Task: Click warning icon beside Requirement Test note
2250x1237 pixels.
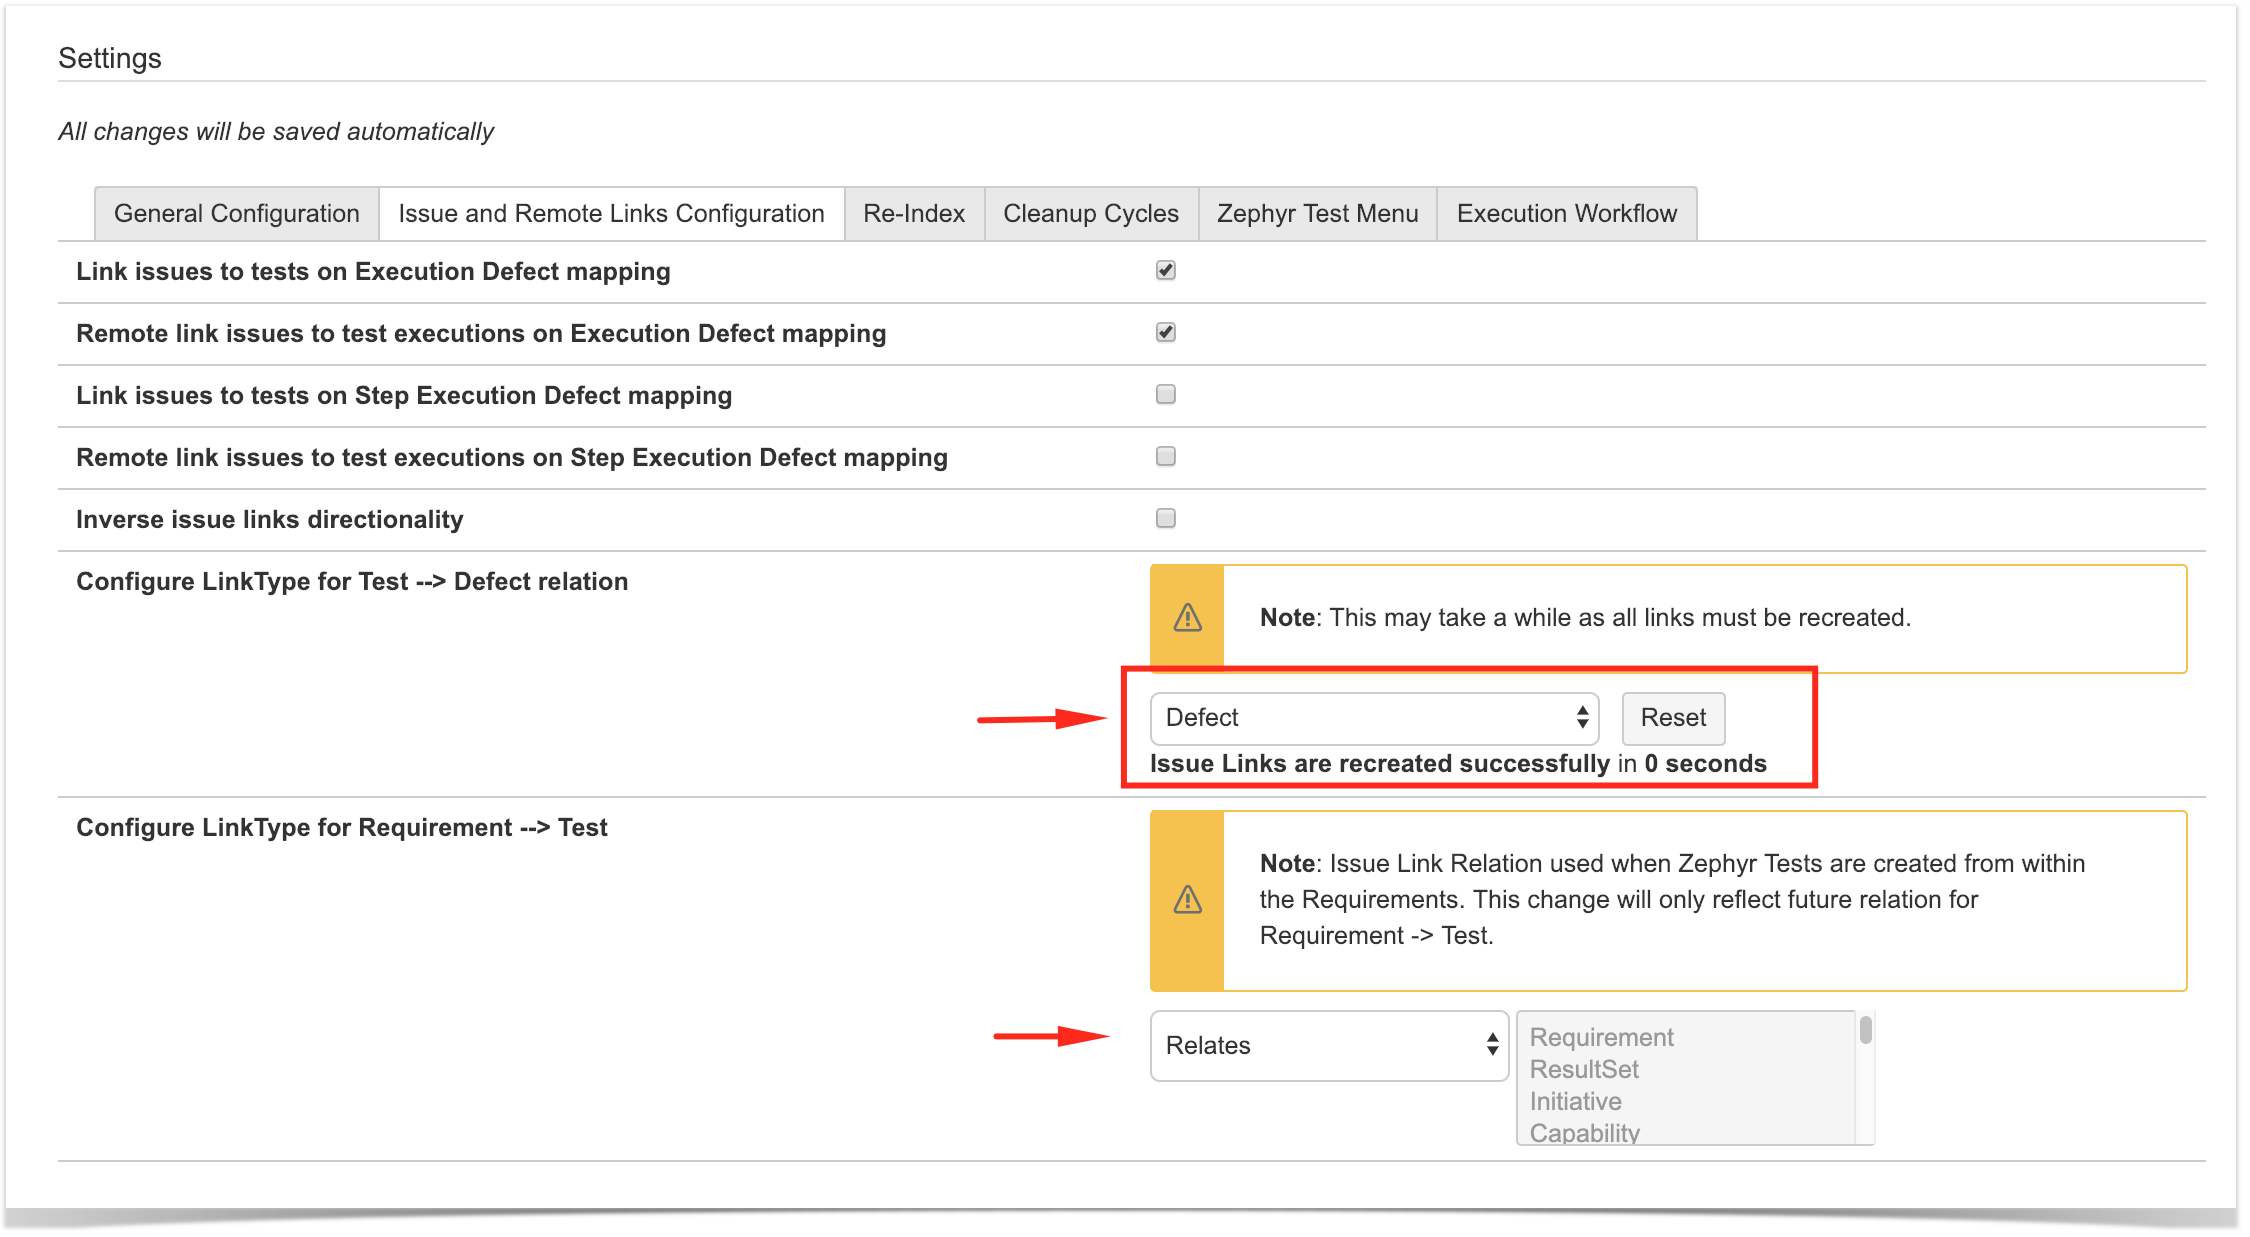Action: pyautogui.click(x=1187, y=900)
